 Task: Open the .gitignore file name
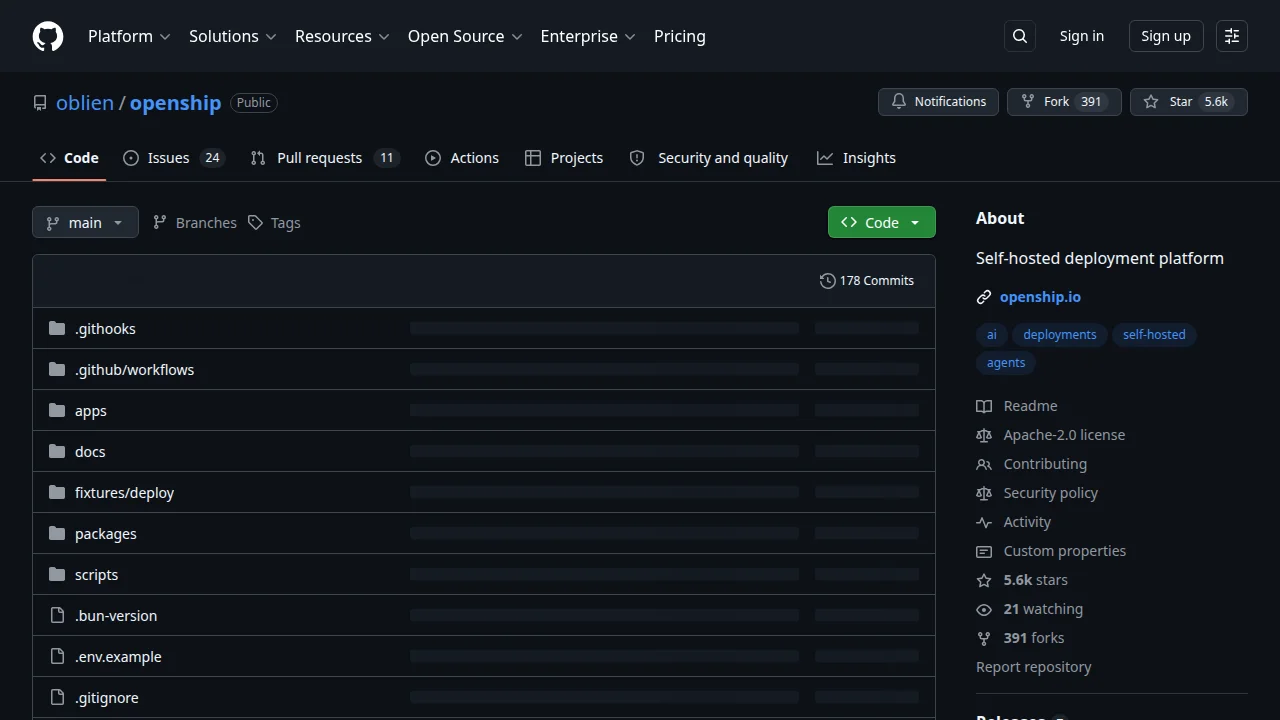pyautogui.click(x=107, y=698)
